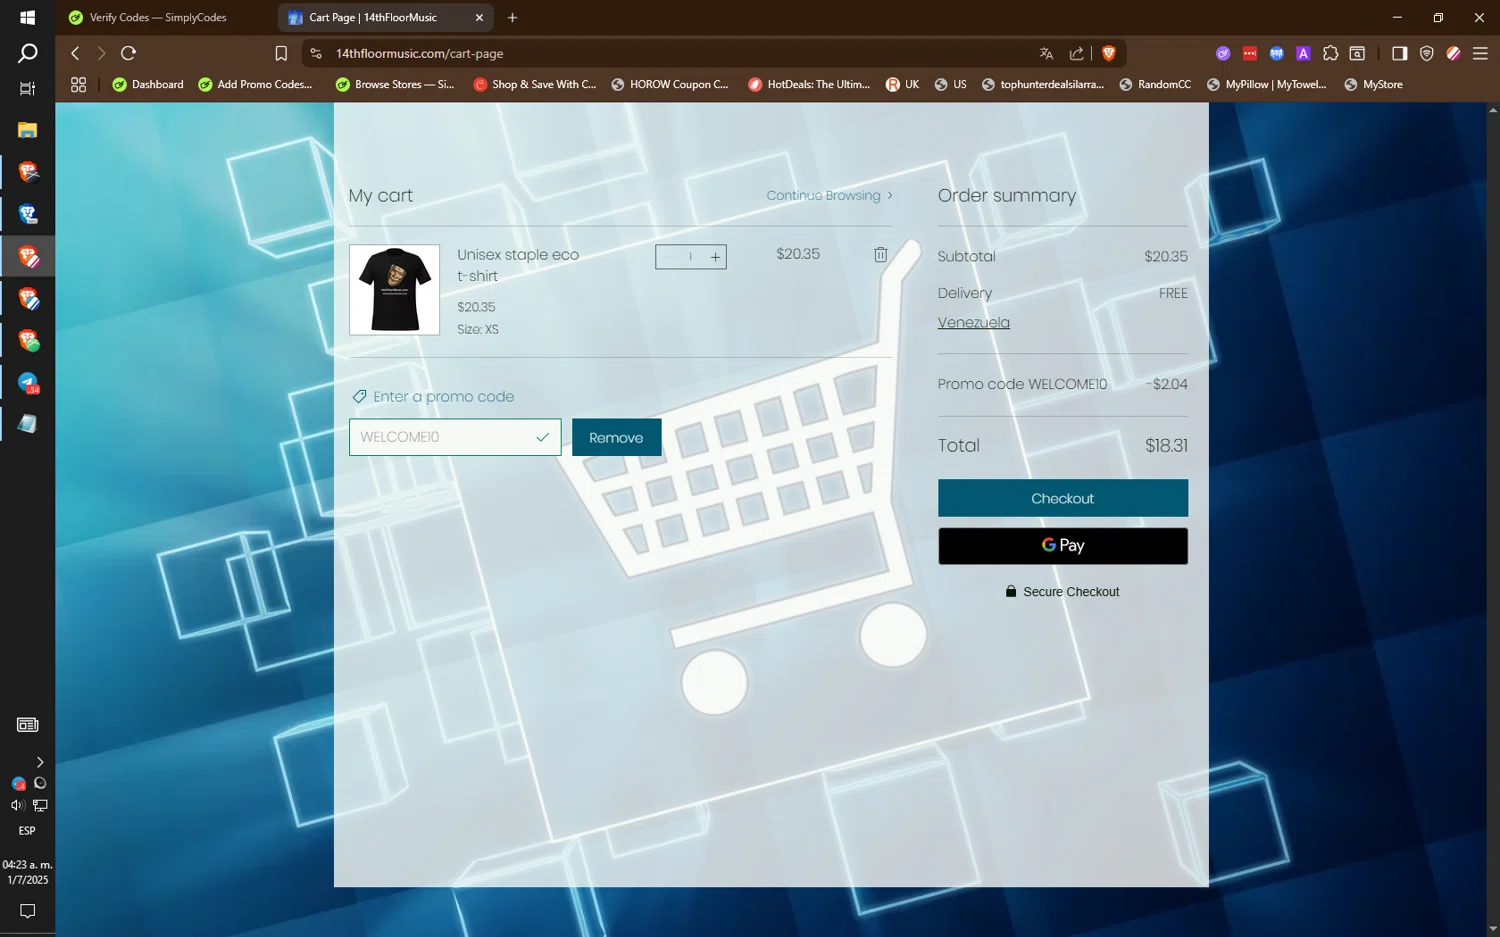This screenshot has width=1500, height=937.
Task: Open the striped profile avatar icon
Action: click(1454, 53)
